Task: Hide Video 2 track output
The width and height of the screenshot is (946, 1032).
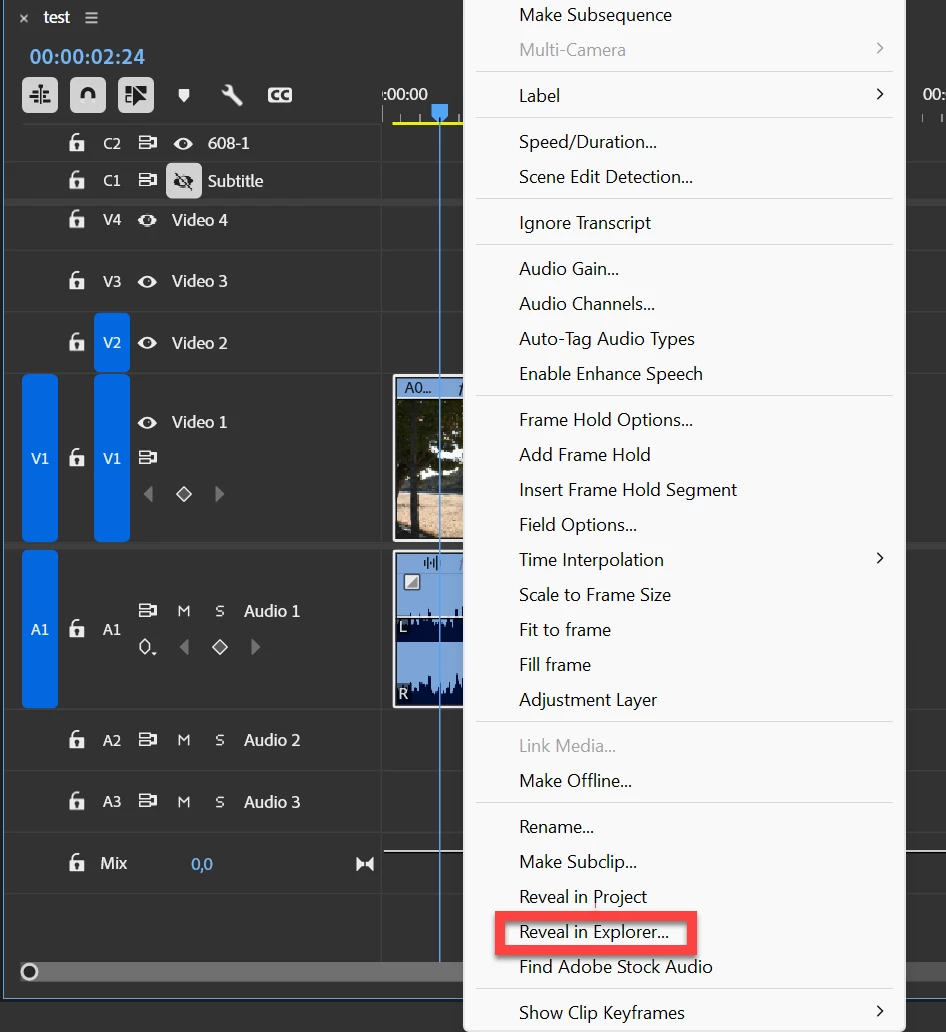Action: pos(147,343)
